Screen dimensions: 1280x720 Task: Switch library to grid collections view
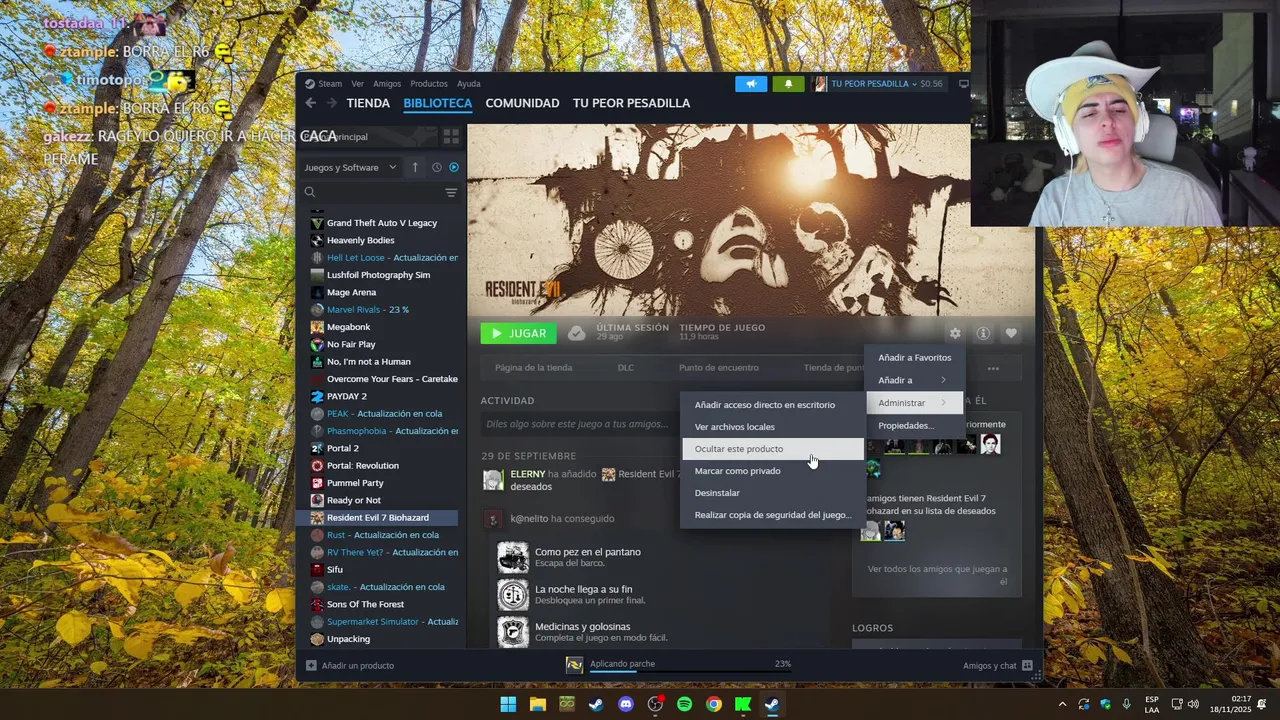coord(451,136)
